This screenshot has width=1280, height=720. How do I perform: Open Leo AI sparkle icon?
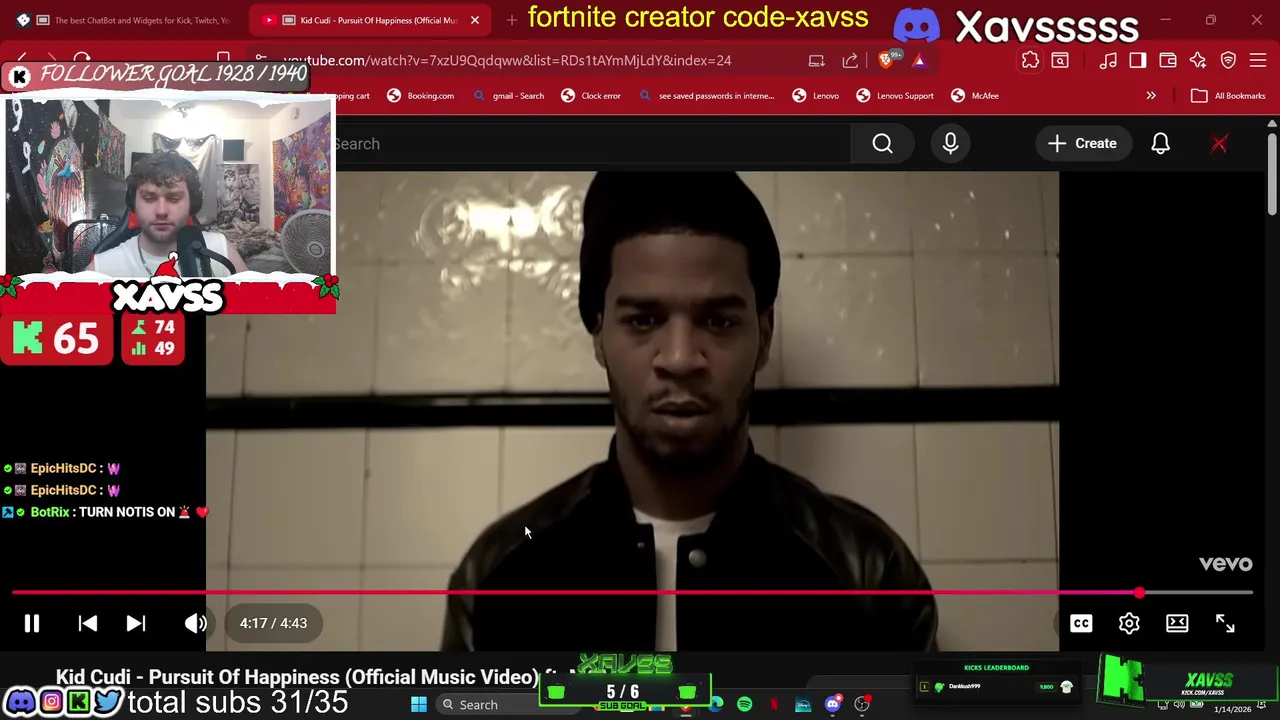point(1198,61)
